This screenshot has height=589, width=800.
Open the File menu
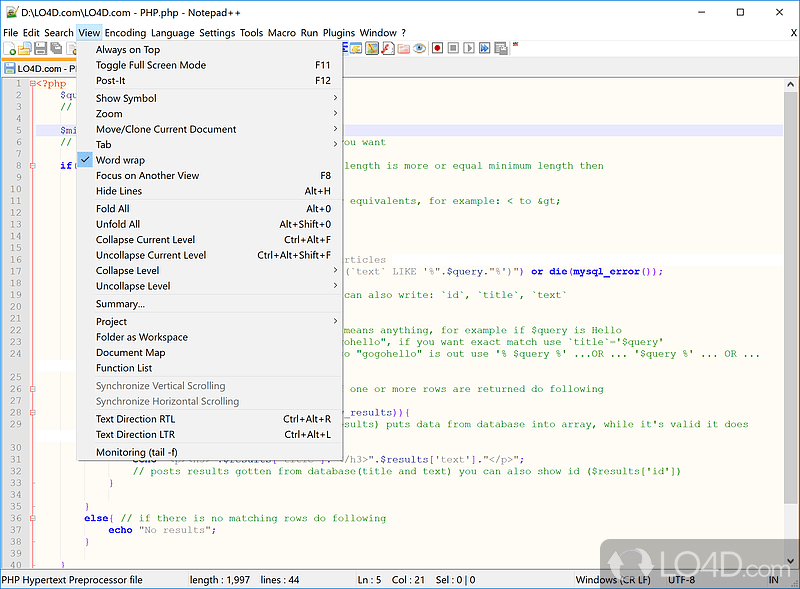(10, 33)
